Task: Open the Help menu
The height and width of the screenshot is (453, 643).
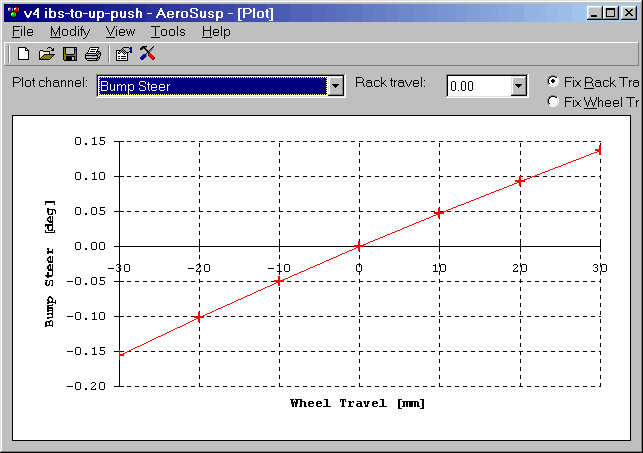Action: point(216,32)
